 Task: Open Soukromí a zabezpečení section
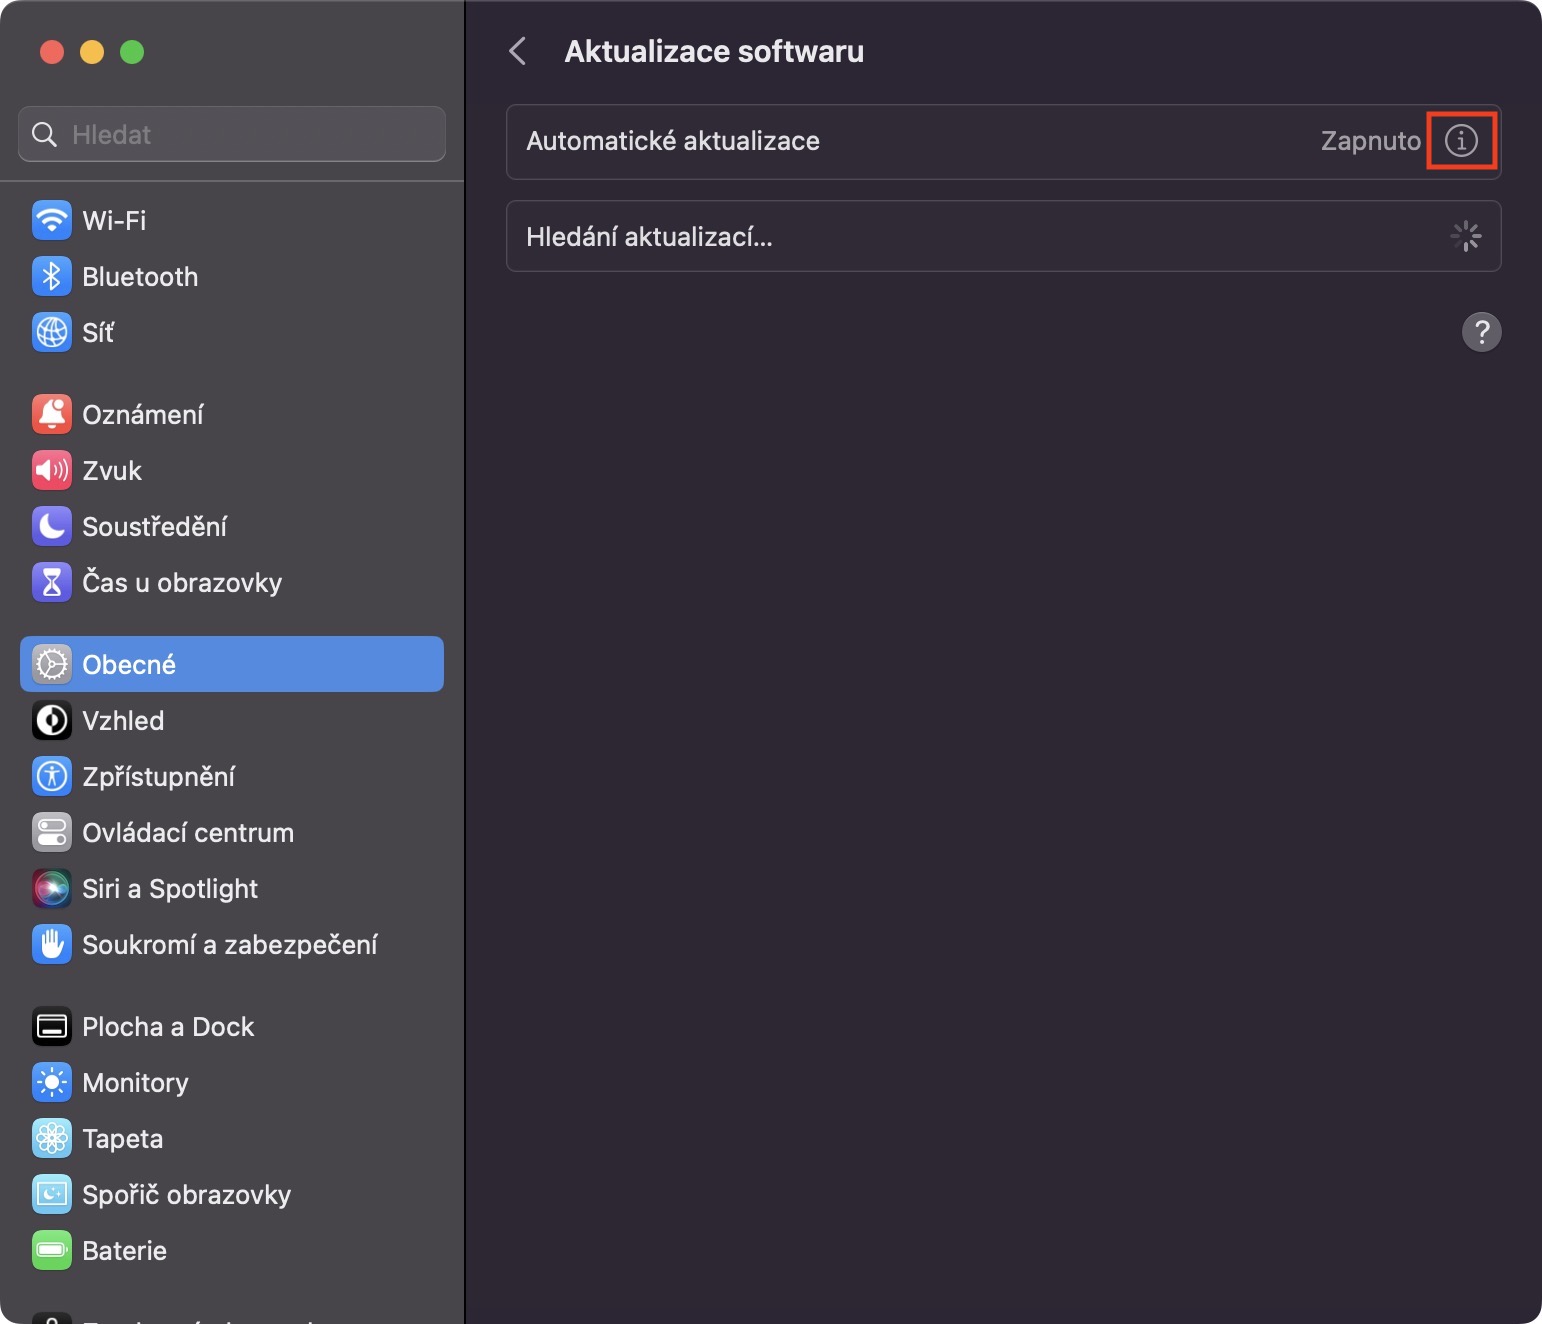[229, 944]
